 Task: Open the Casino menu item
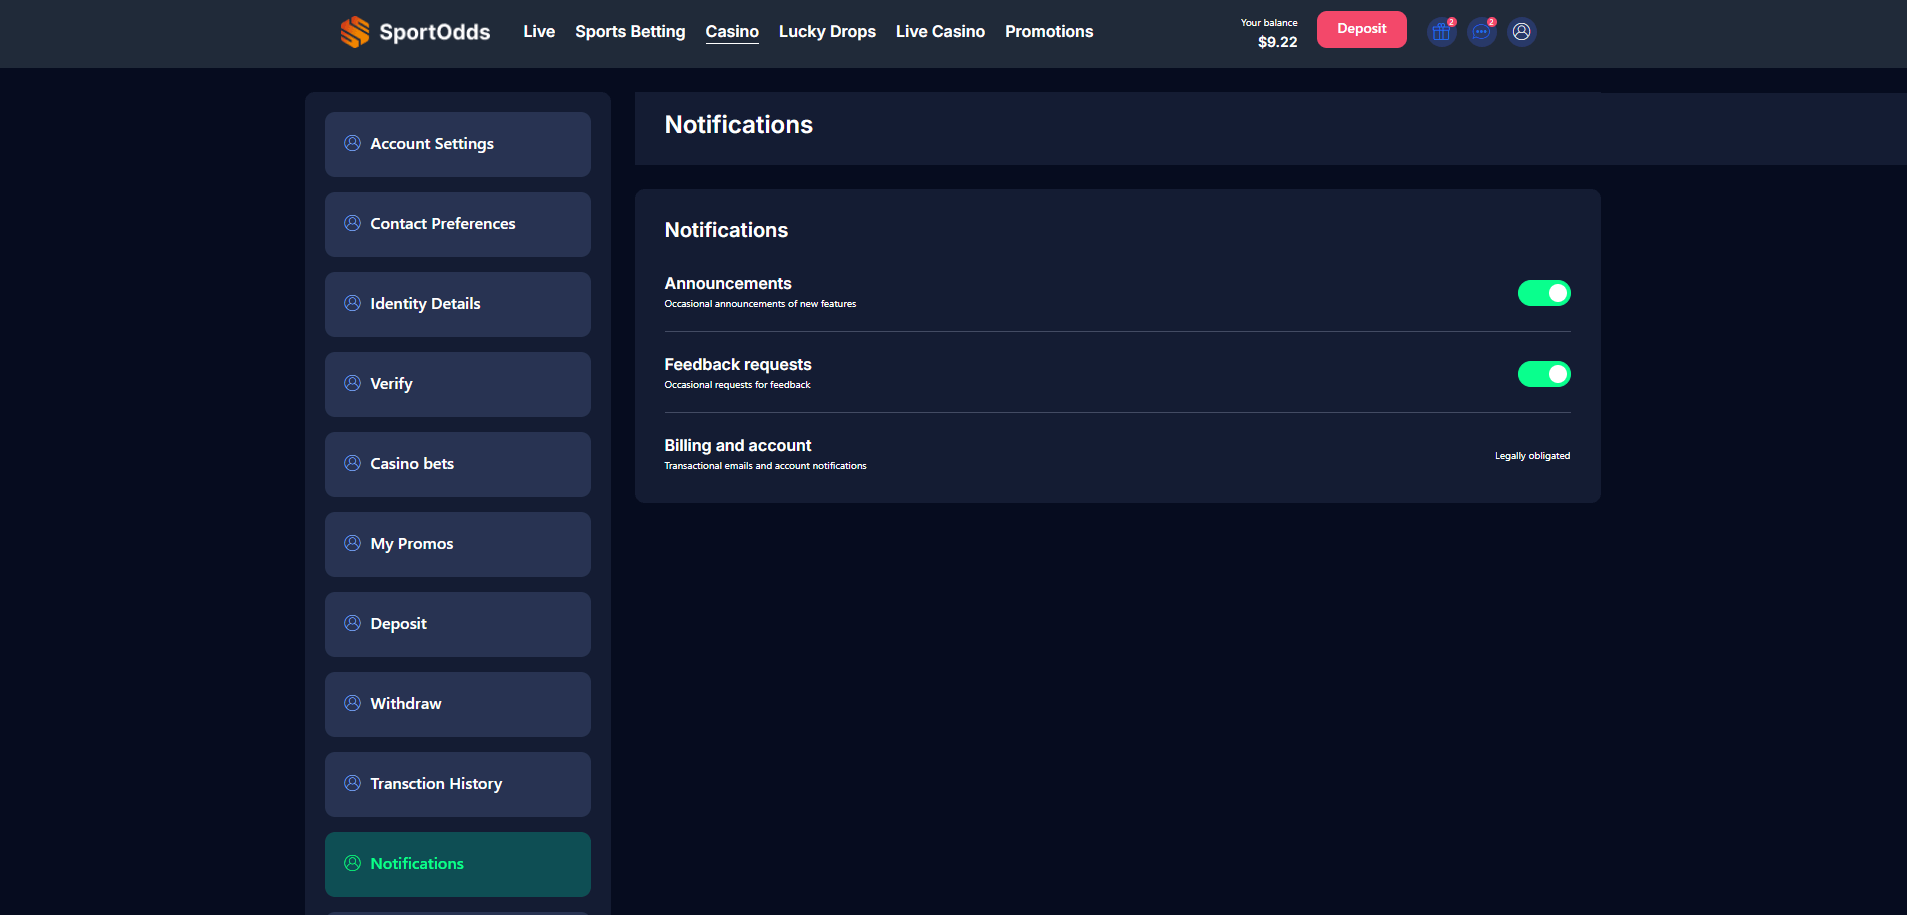[x=732, y=32]
